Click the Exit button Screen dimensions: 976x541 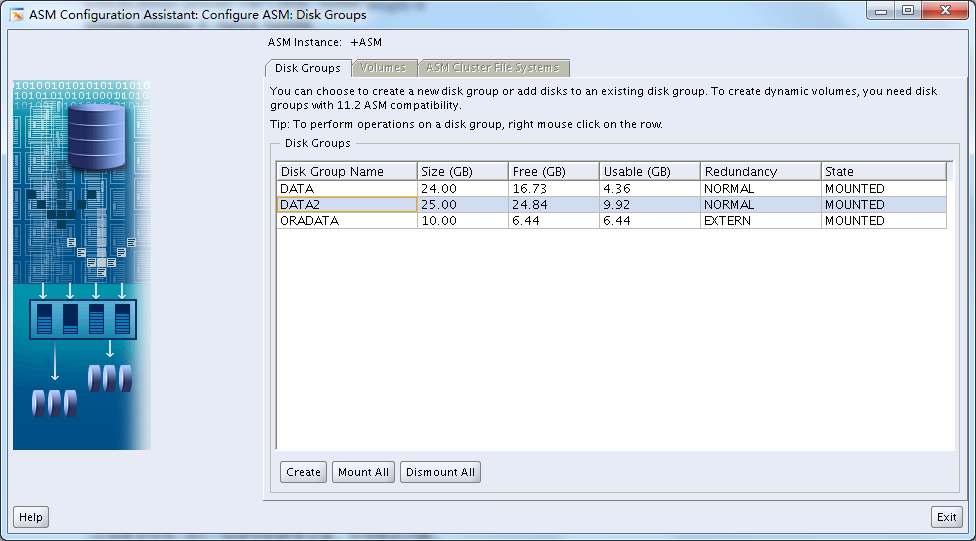pos(947,517)
